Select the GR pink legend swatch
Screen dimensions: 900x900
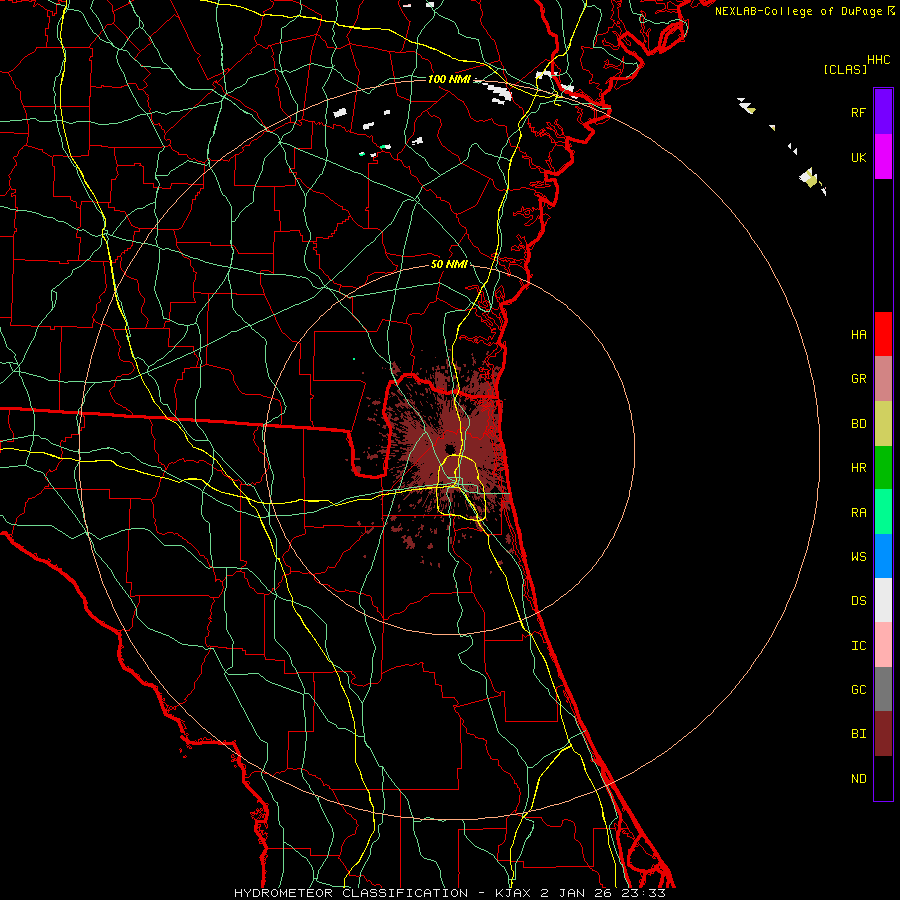click(883, 378)
